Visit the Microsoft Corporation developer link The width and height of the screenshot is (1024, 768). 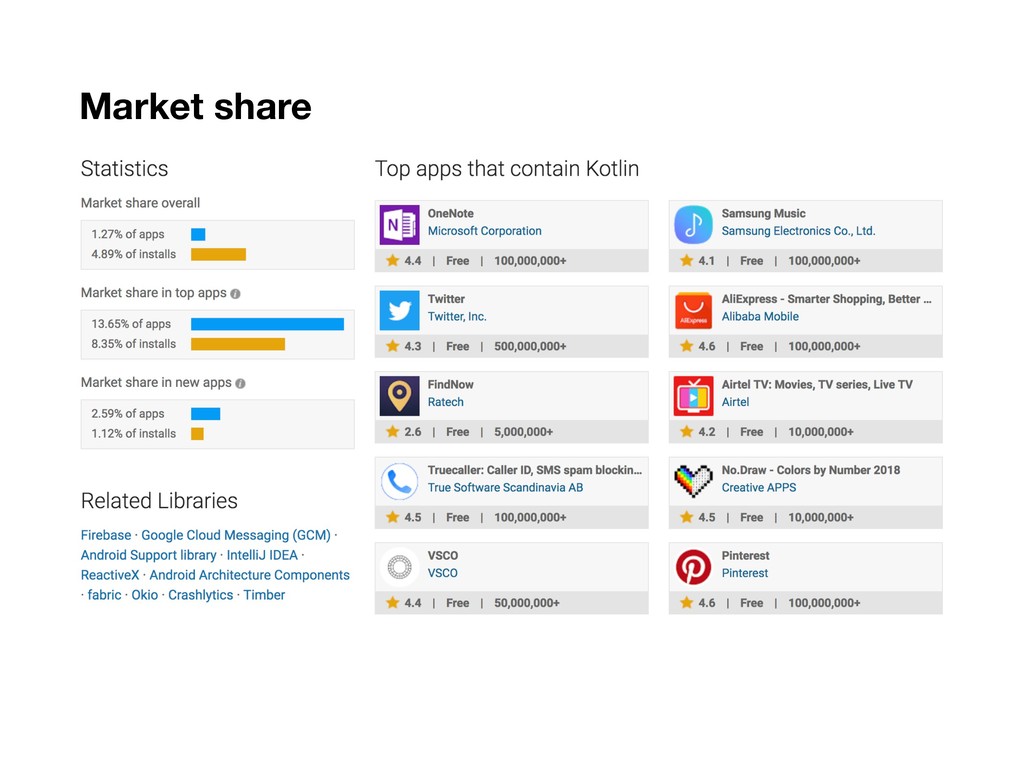pos(484,231)
